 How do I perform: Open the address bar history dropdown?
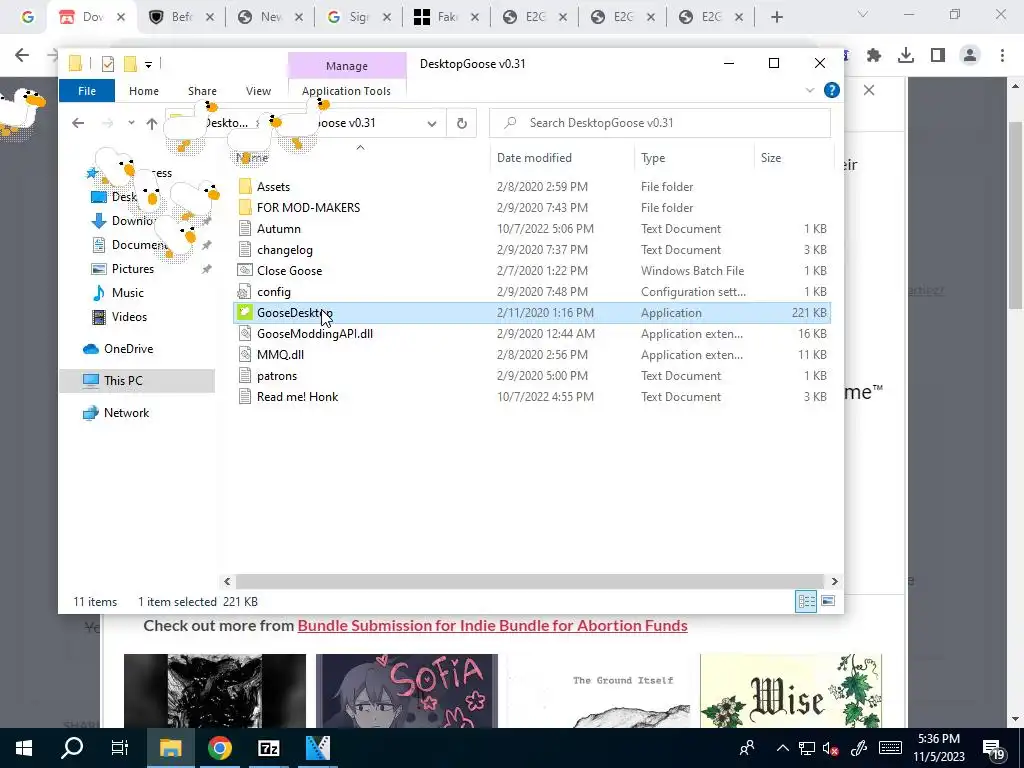pyautogui.click(x=432, y=123)
